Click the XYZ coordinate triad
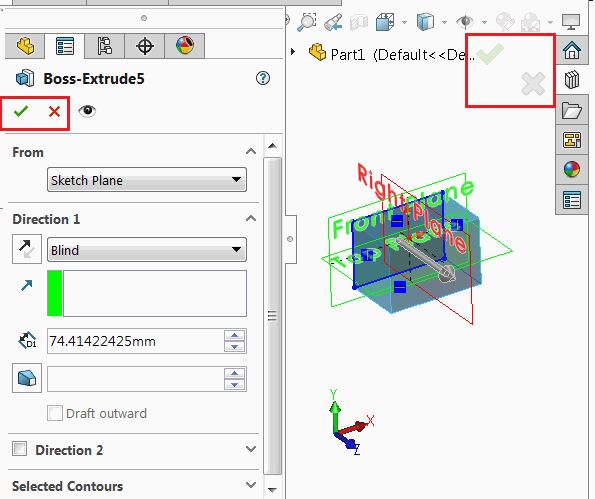 pos(351,422)
